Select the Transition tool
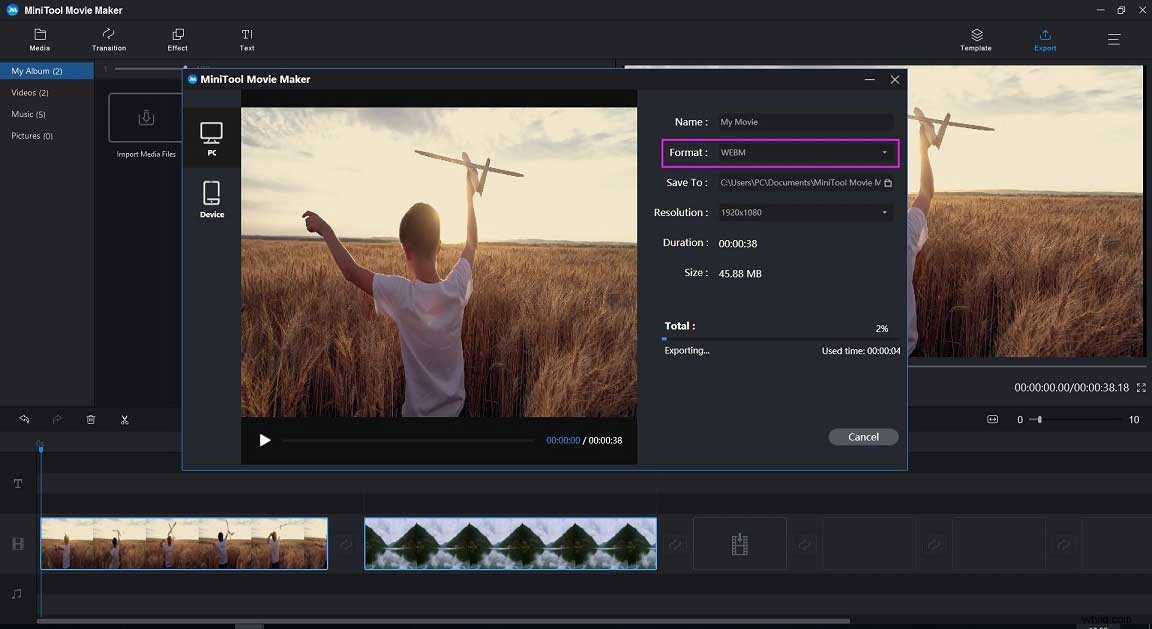Image resolution: width=1152 pixels, height=629 pixels. pos(108,40)
